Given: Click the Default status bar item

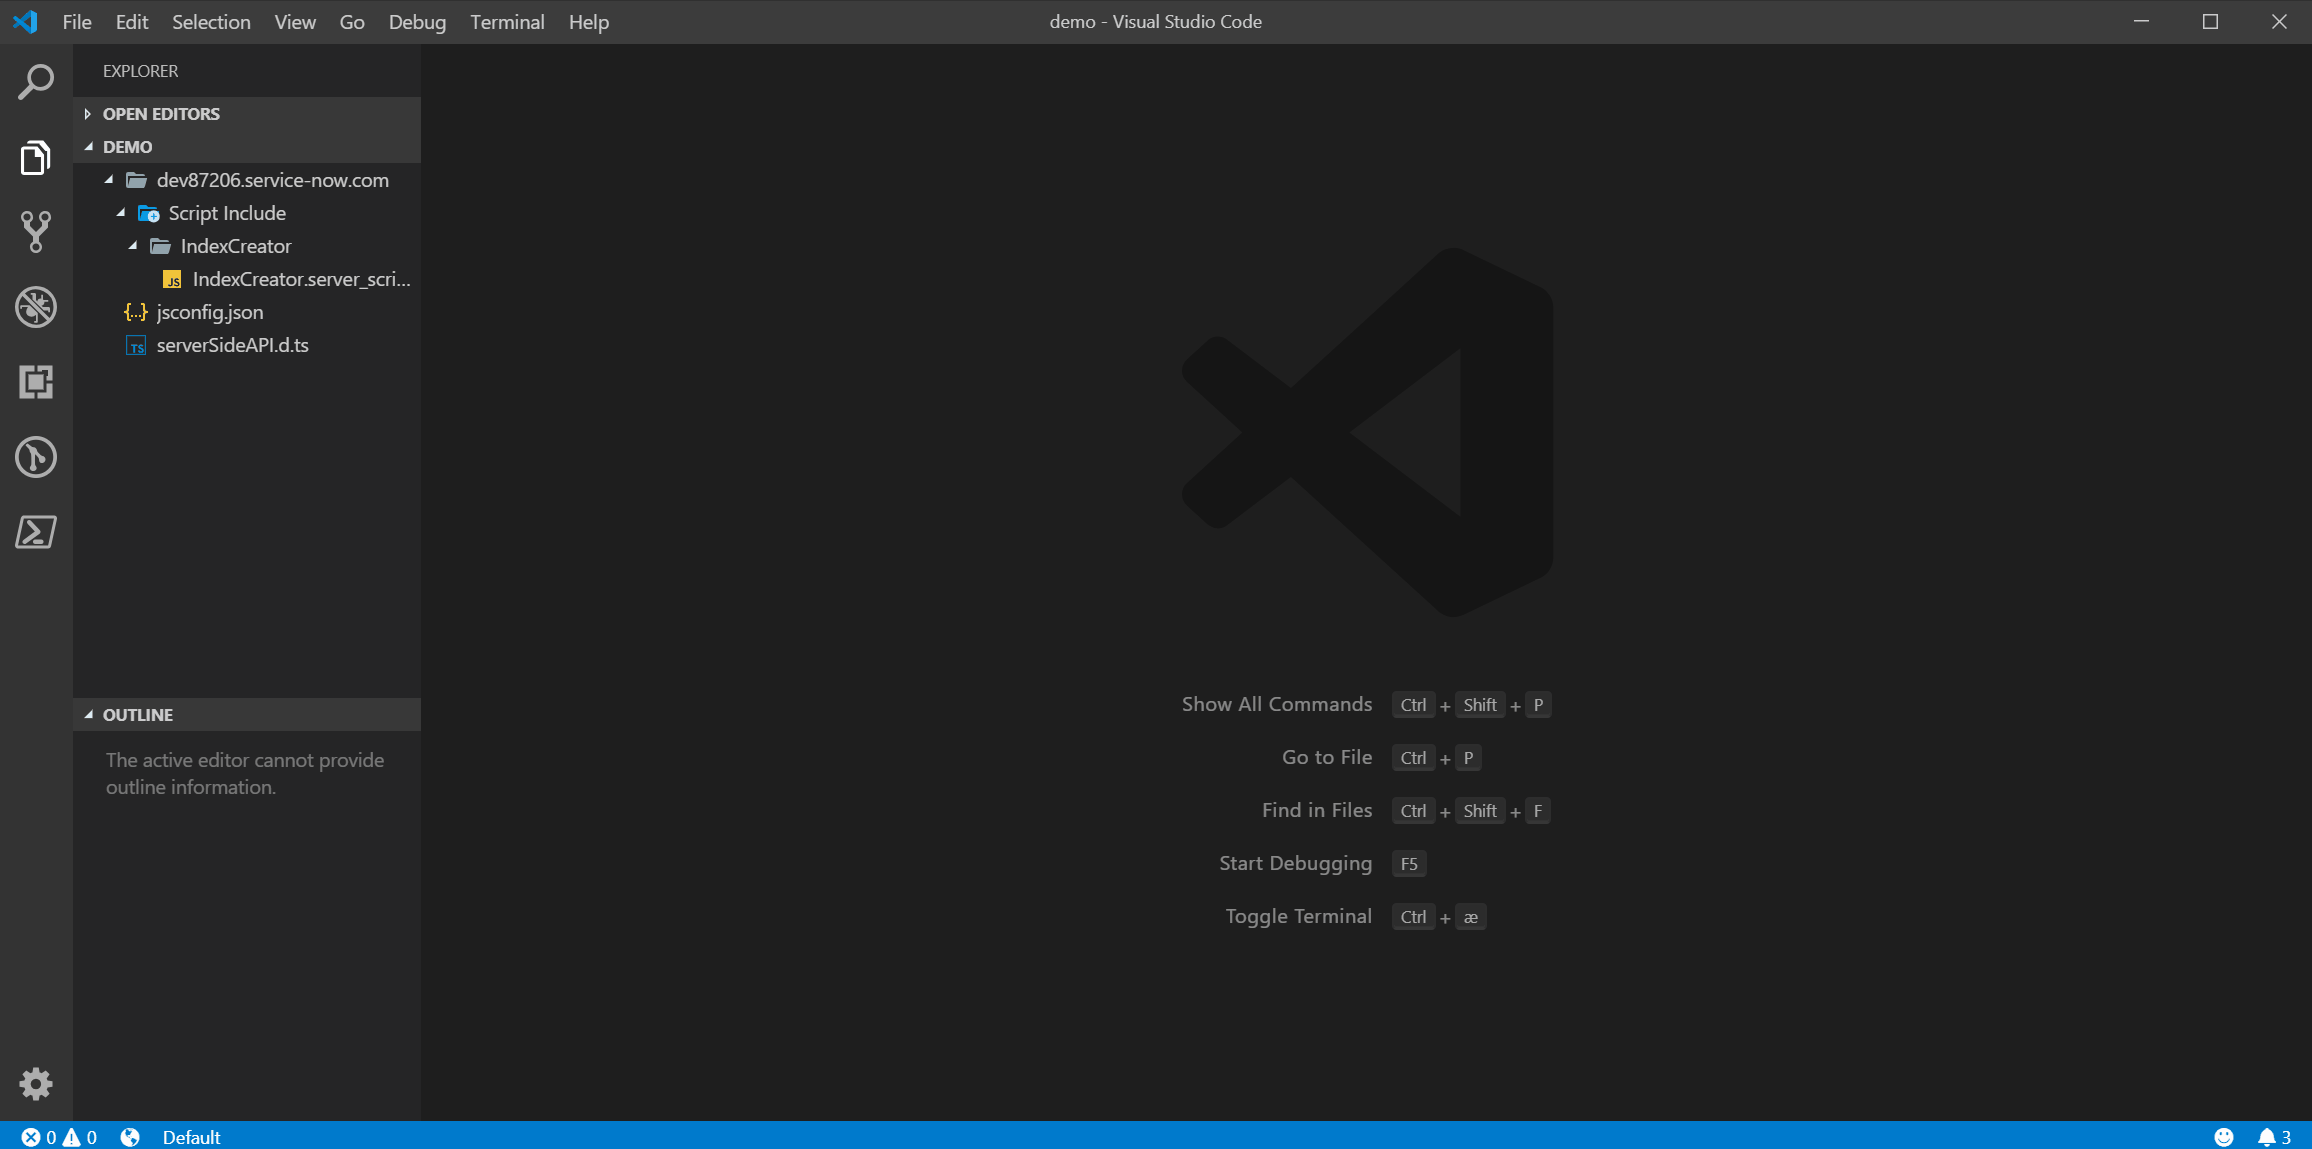Looking at the screenshot, I should coord(191,1137).
